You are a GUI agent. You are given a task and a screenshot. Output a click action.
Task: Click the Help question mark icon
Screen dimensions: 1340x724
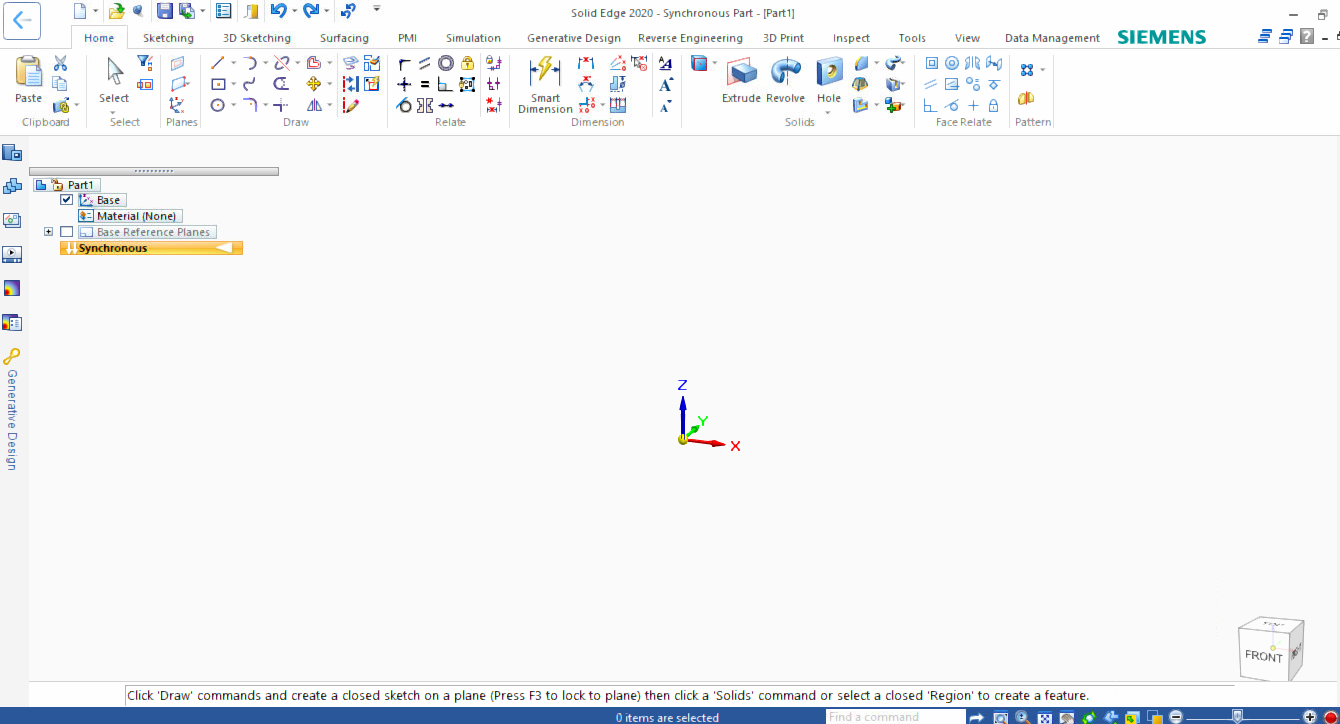[x=1307, y=36]
